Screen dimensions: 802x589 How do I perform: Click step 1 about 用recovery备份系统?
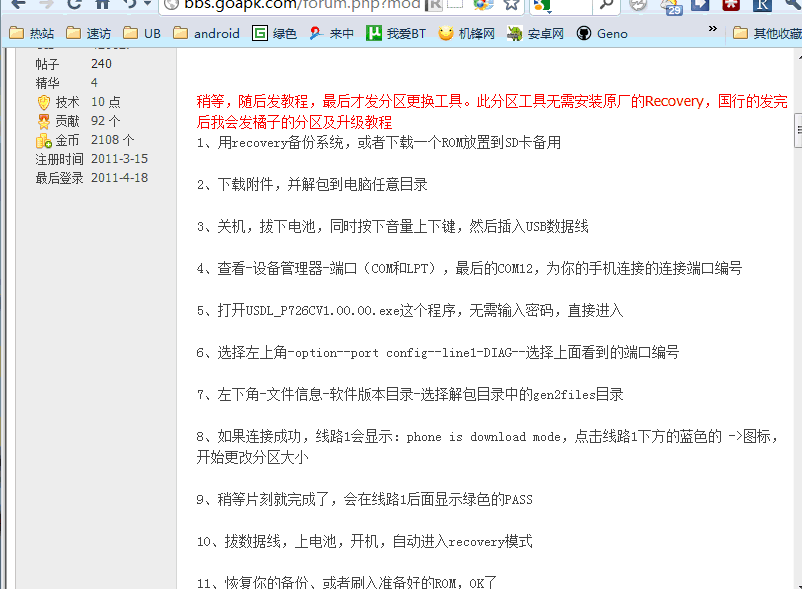(379, 142)
